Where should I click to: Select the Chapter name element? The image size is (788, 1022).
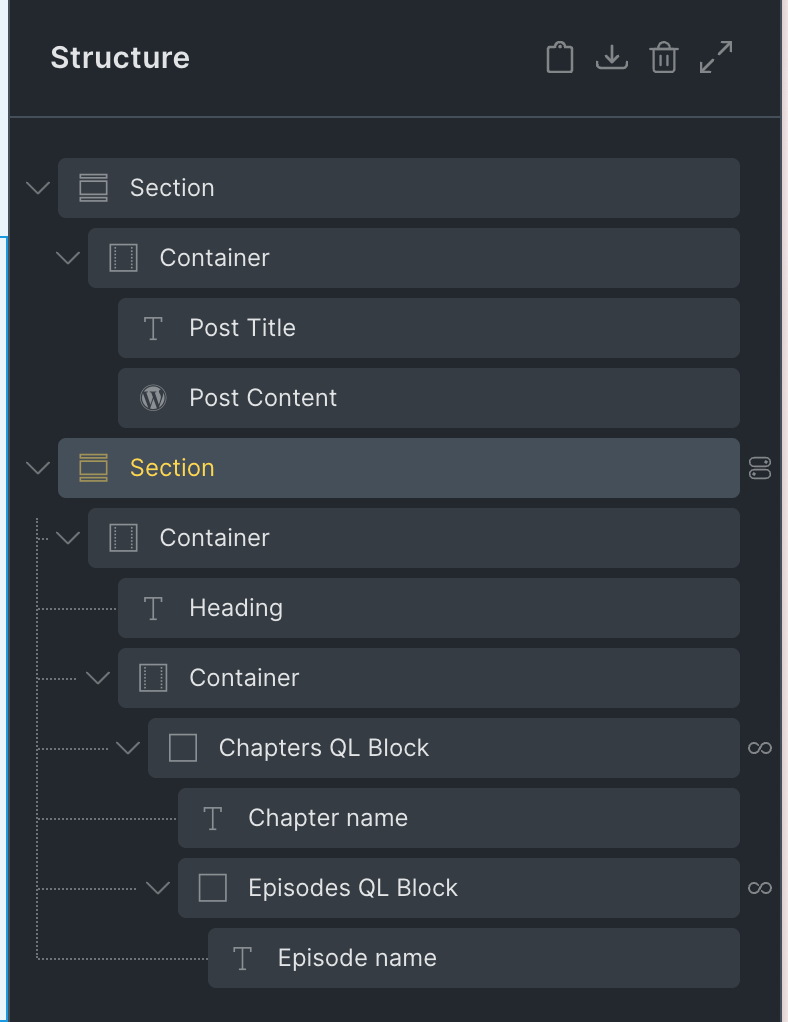pyautogui.click(x=328, y=818)
